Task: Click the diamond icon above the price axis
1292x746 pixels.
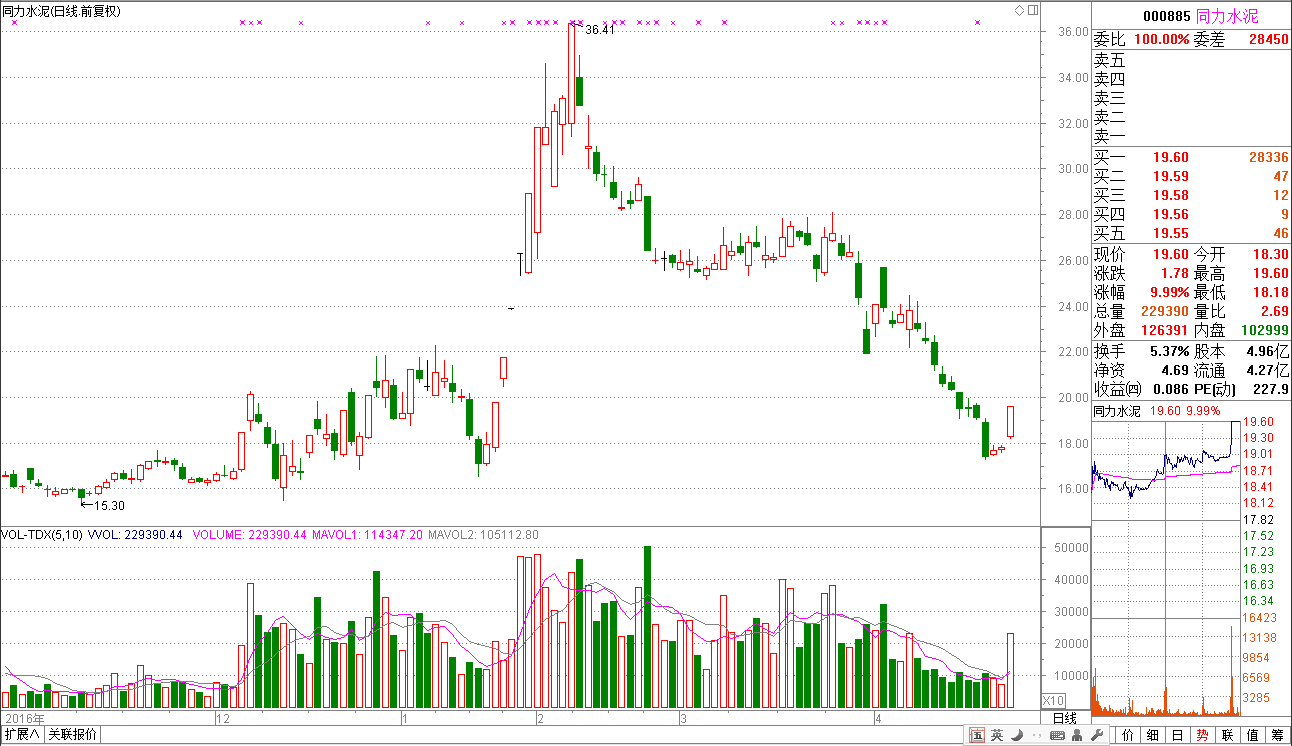Action: [x=1020, y=10]
